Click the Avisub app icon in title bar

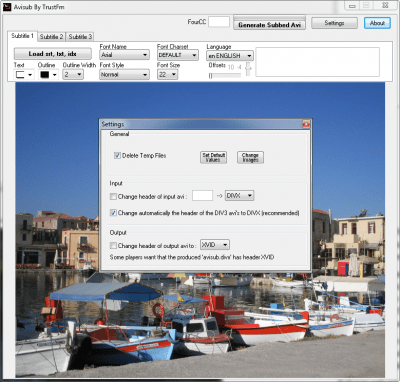[7, 7]
